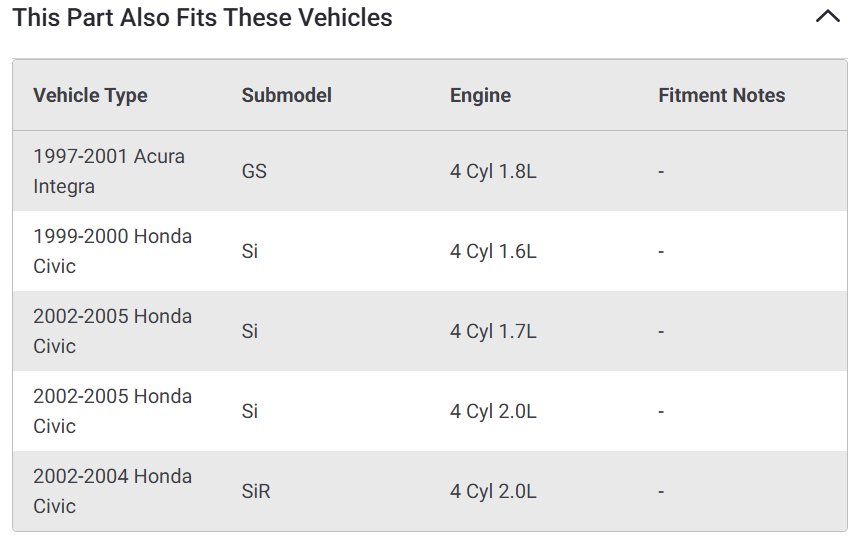Select the Engine column header
The width and height of the screenshot is (859, 542).
[480, 96]
